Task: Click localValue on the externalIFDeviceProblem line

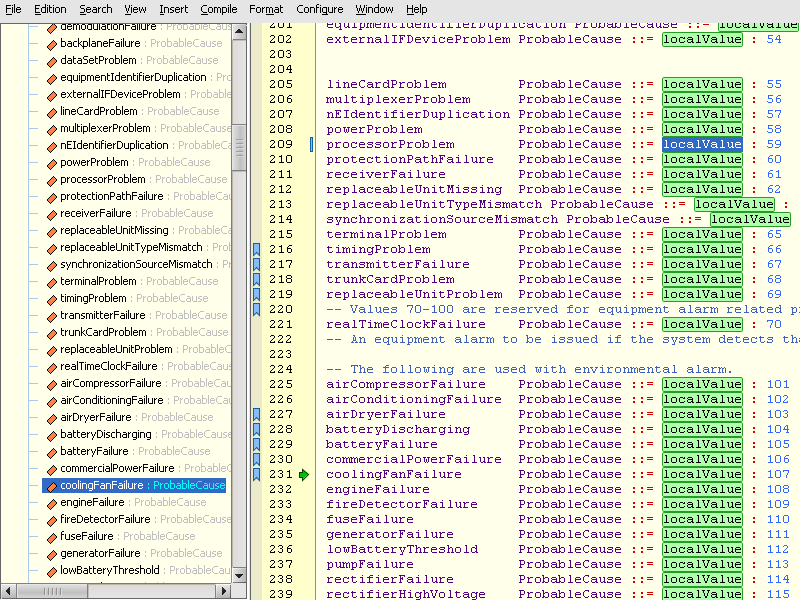Action: click(x=702, y=39)
